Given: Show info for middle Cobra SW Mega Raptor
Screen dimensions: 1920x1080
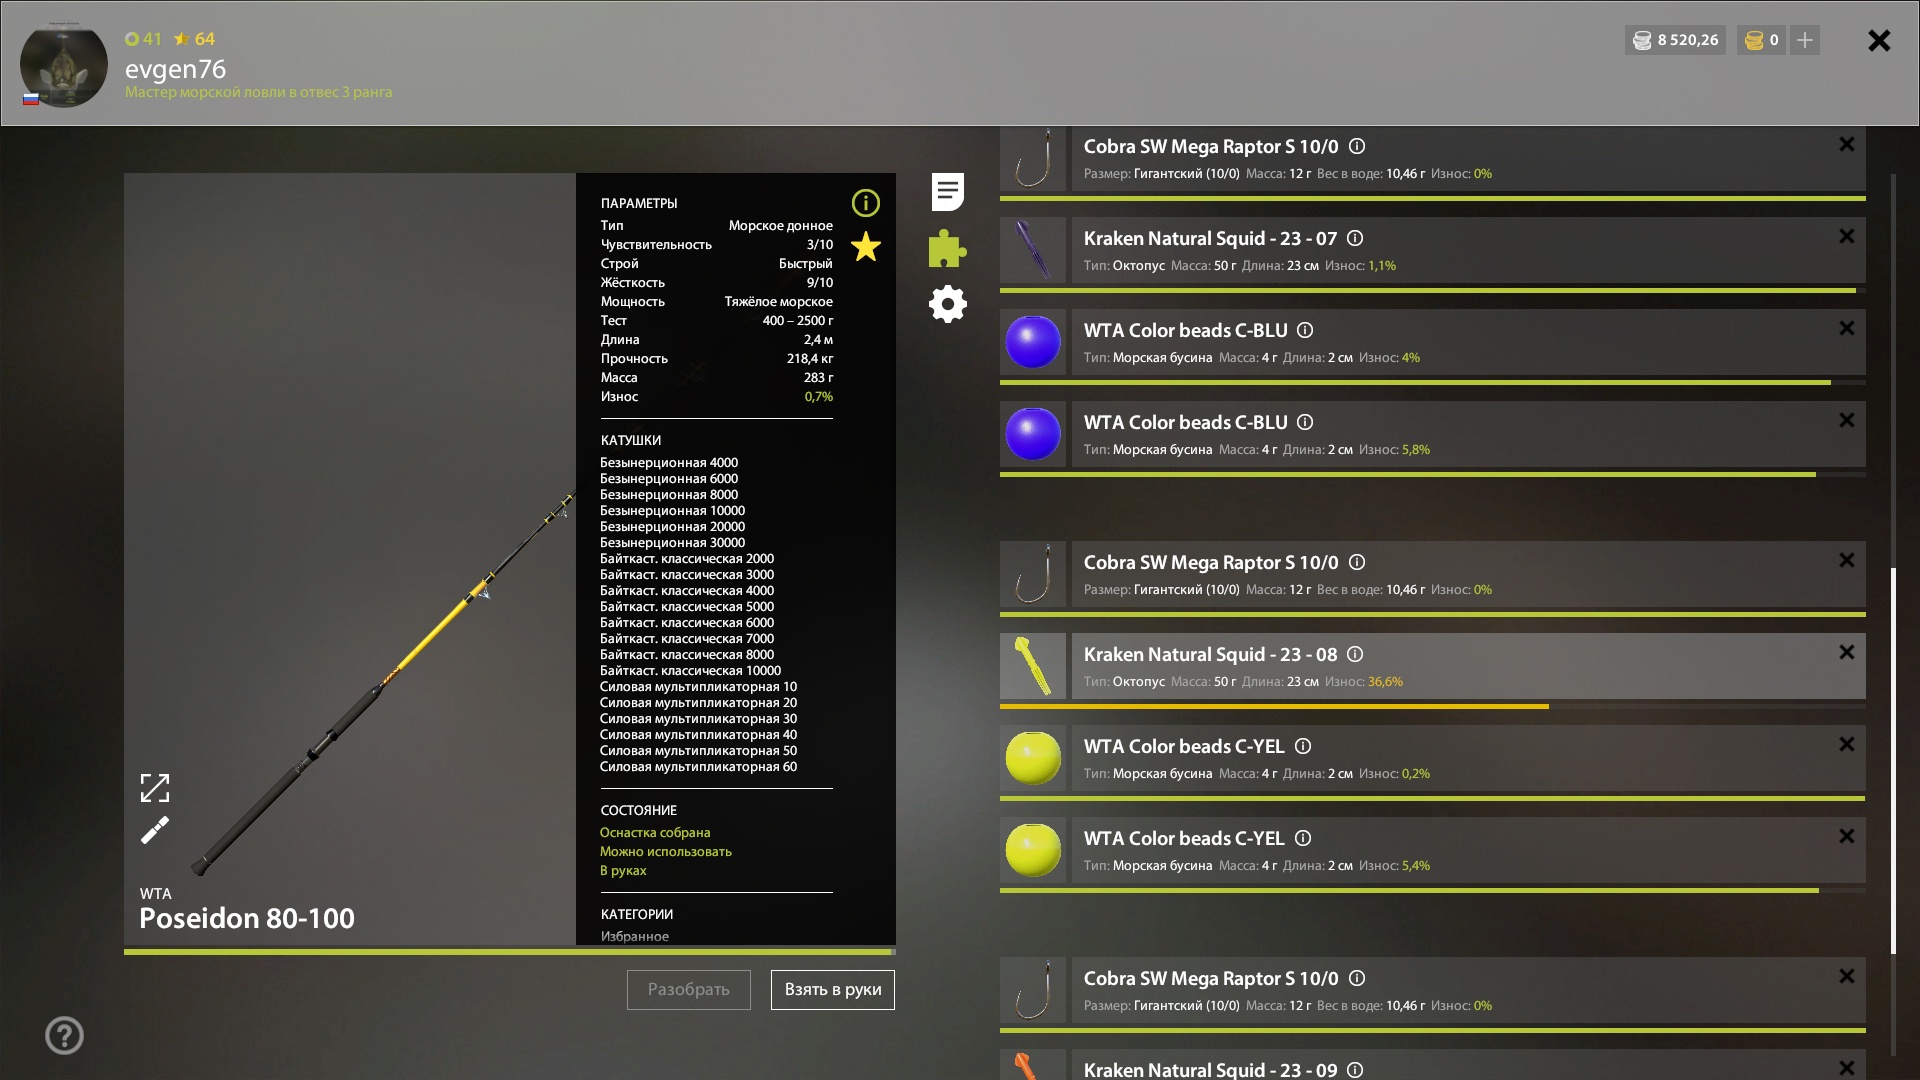Looking at the screenshot, I should pyautogui.click(x=1357, y=562).
